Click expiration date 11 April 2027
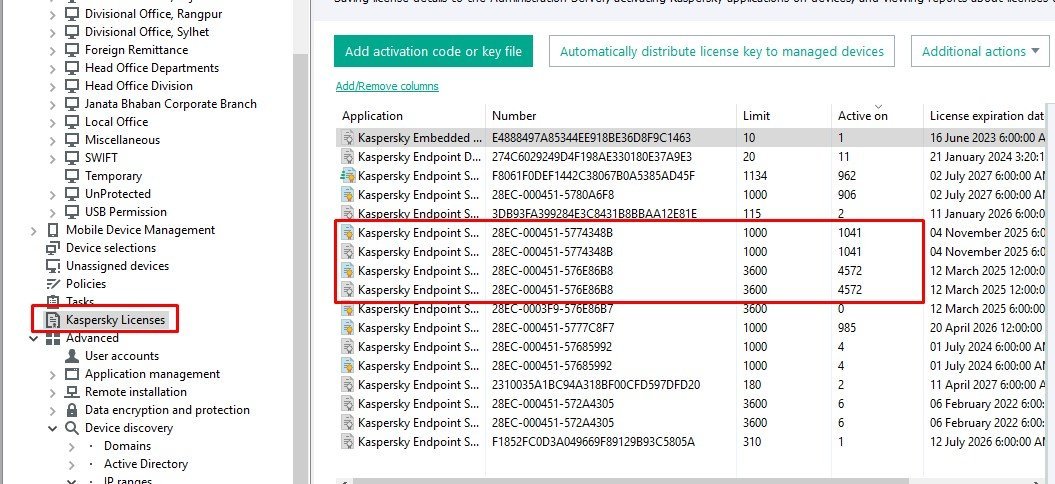The height and width of the screenshot is (484, 1055). click(x=987, y=385)
